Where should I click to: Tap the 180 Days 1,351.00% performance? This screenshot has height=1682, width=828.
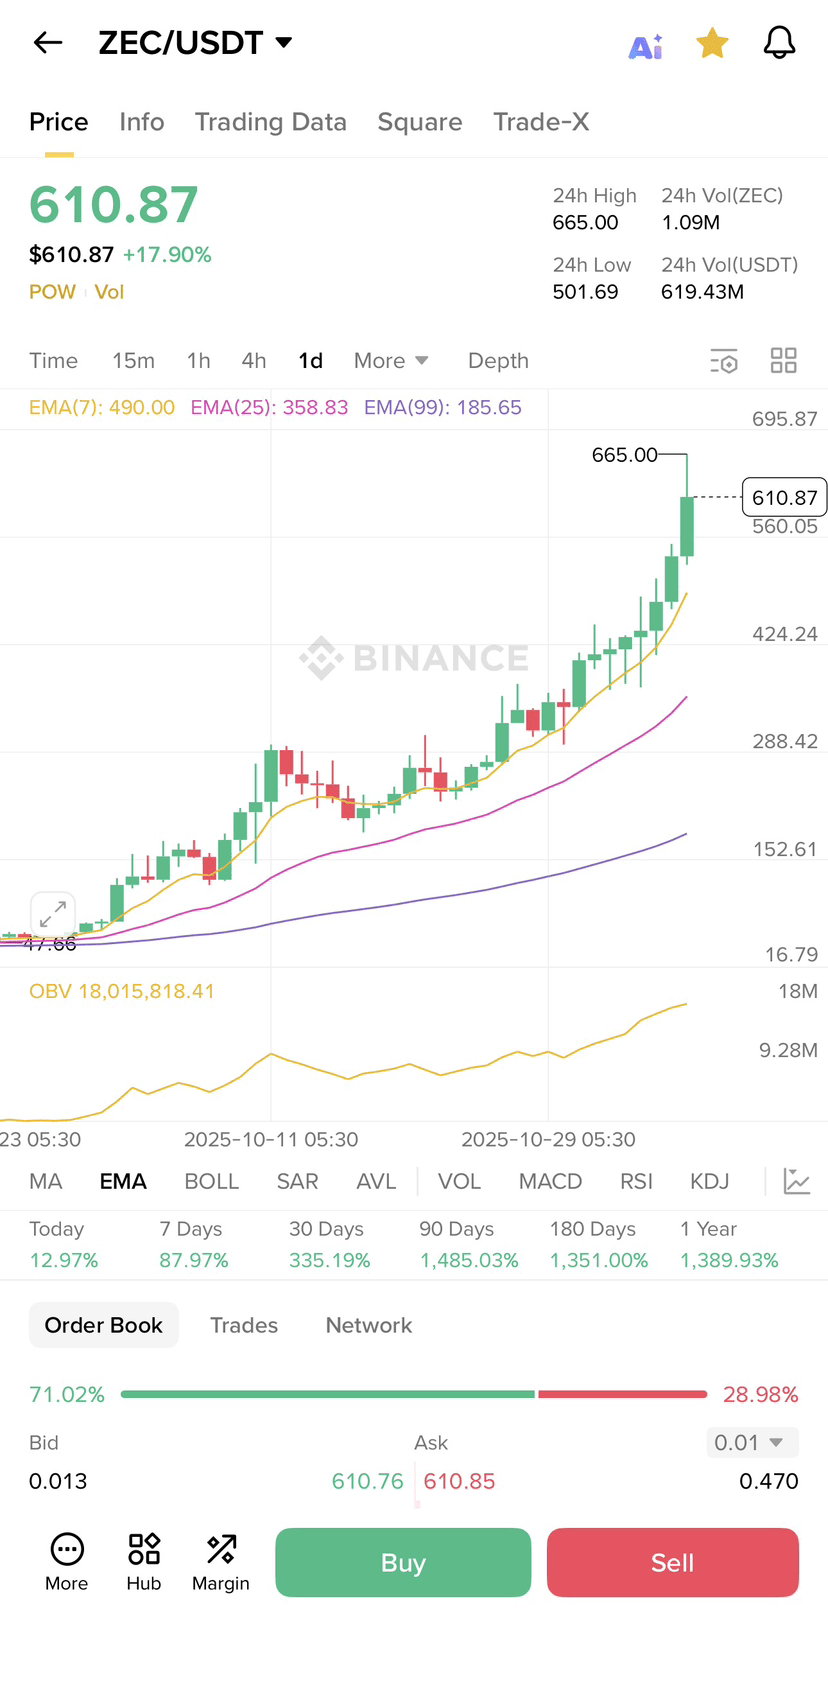pyautogui.click(x=599, y=1244)
